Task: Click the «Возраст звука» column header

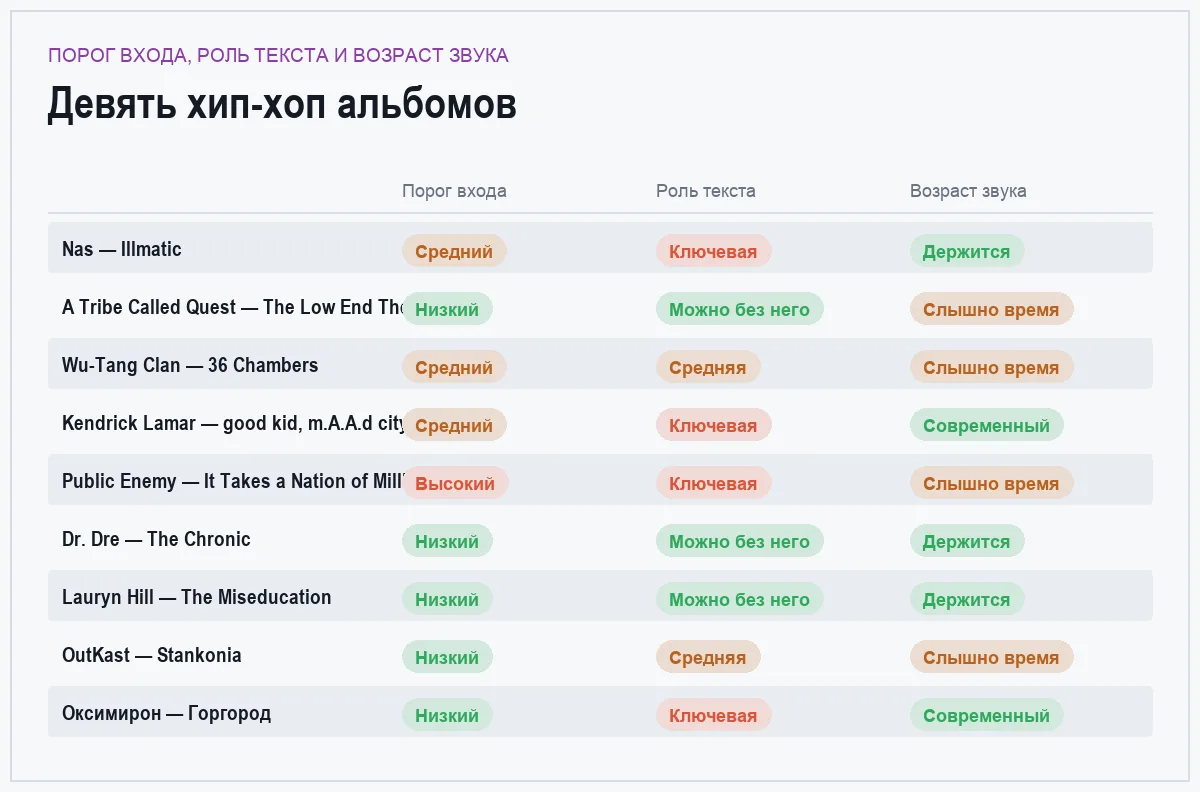Action: coord(968,191)
